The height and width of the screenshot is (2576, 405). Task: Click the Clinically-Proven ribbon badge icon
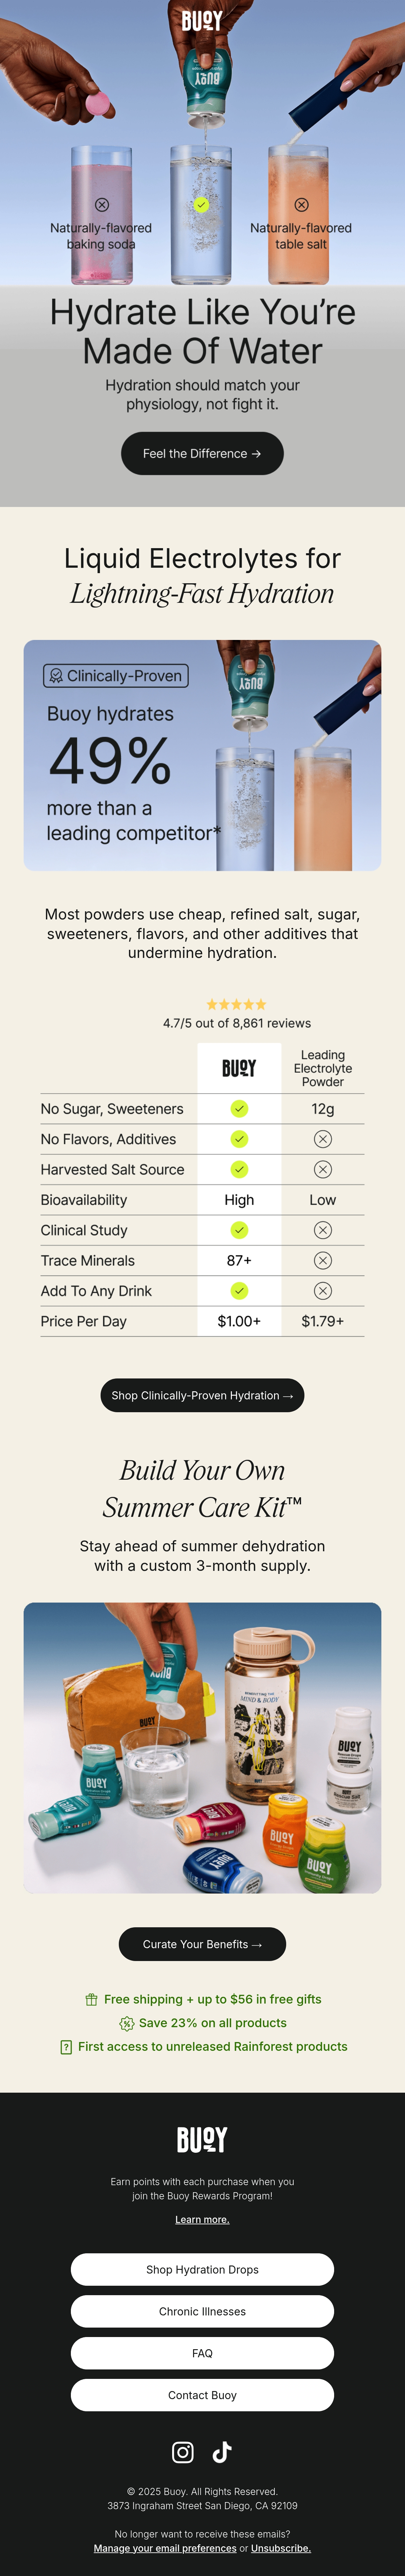pyautogui.click(x=56, y=676)
